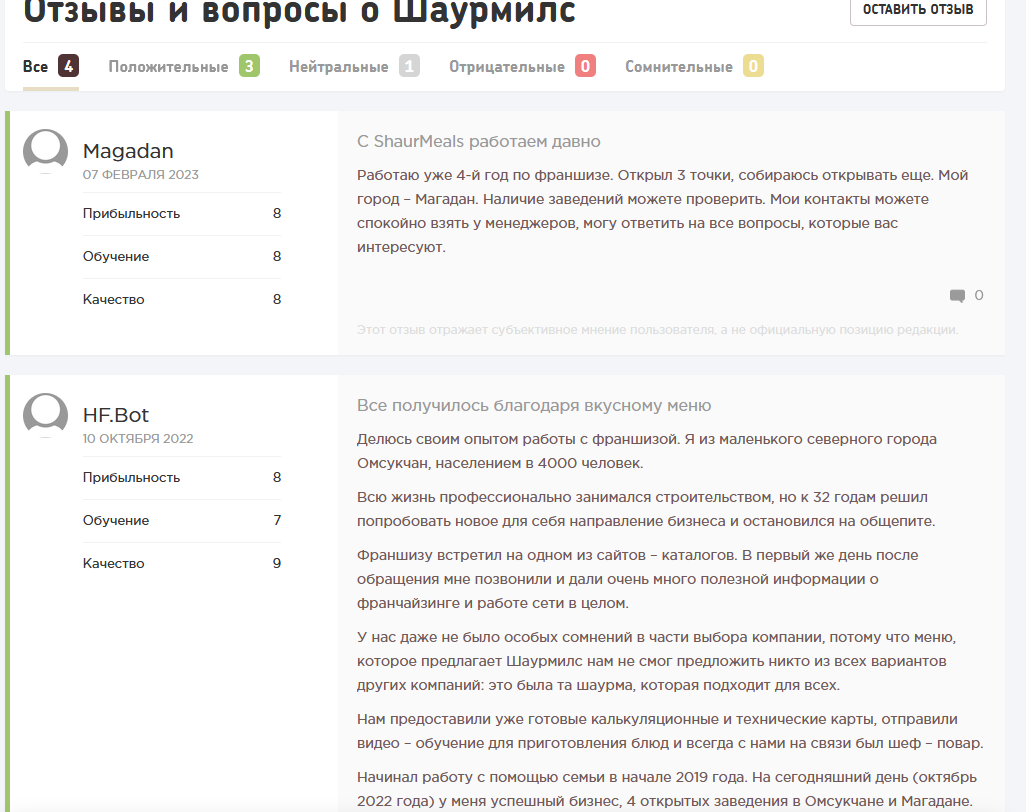Click paragraph starting 'Всю жизнь профессионально занимался'
Screen dimensions: 1026x812
coord(646,509)
